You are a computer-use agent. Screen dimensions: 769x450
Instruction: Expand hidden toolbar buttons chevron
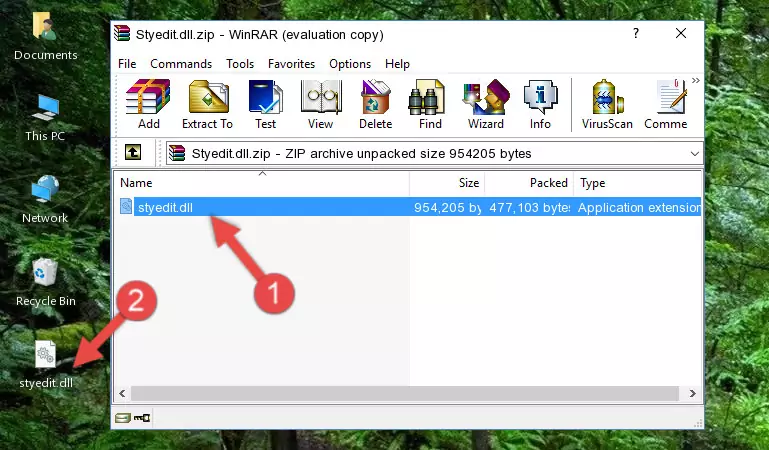695,80
